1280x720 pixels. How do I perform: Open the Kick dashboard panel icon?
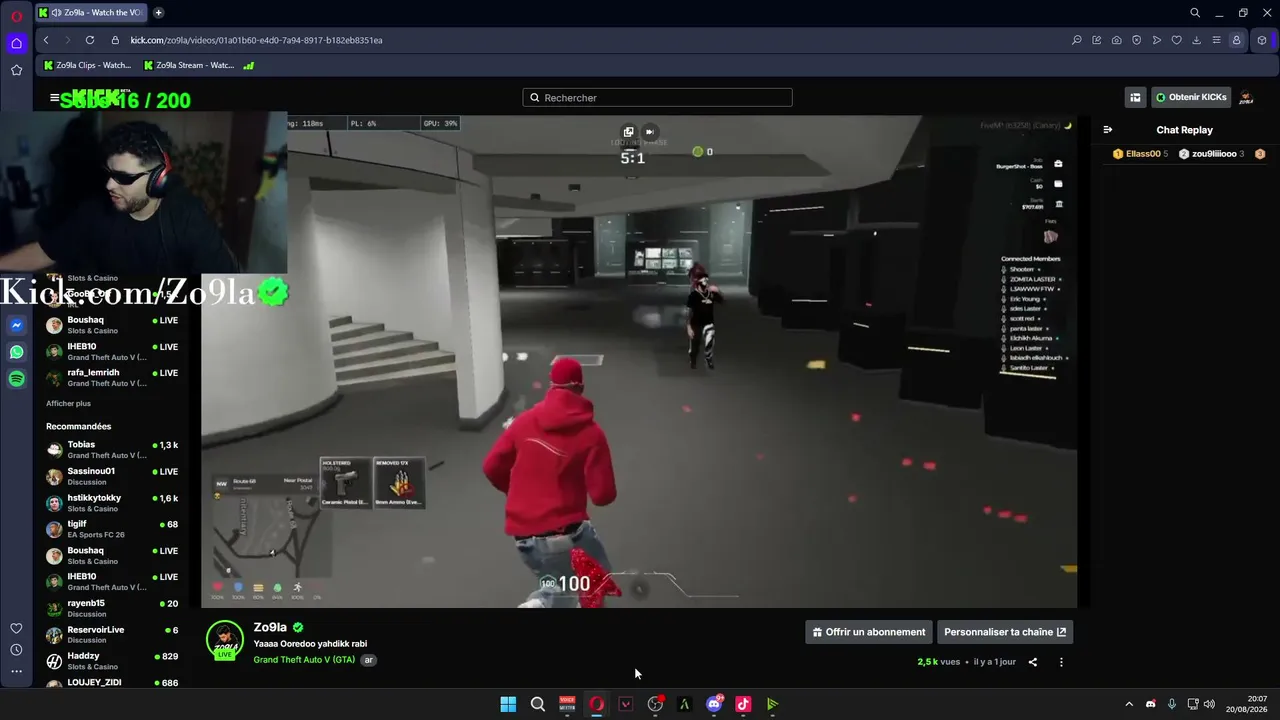pos(1135,98)
